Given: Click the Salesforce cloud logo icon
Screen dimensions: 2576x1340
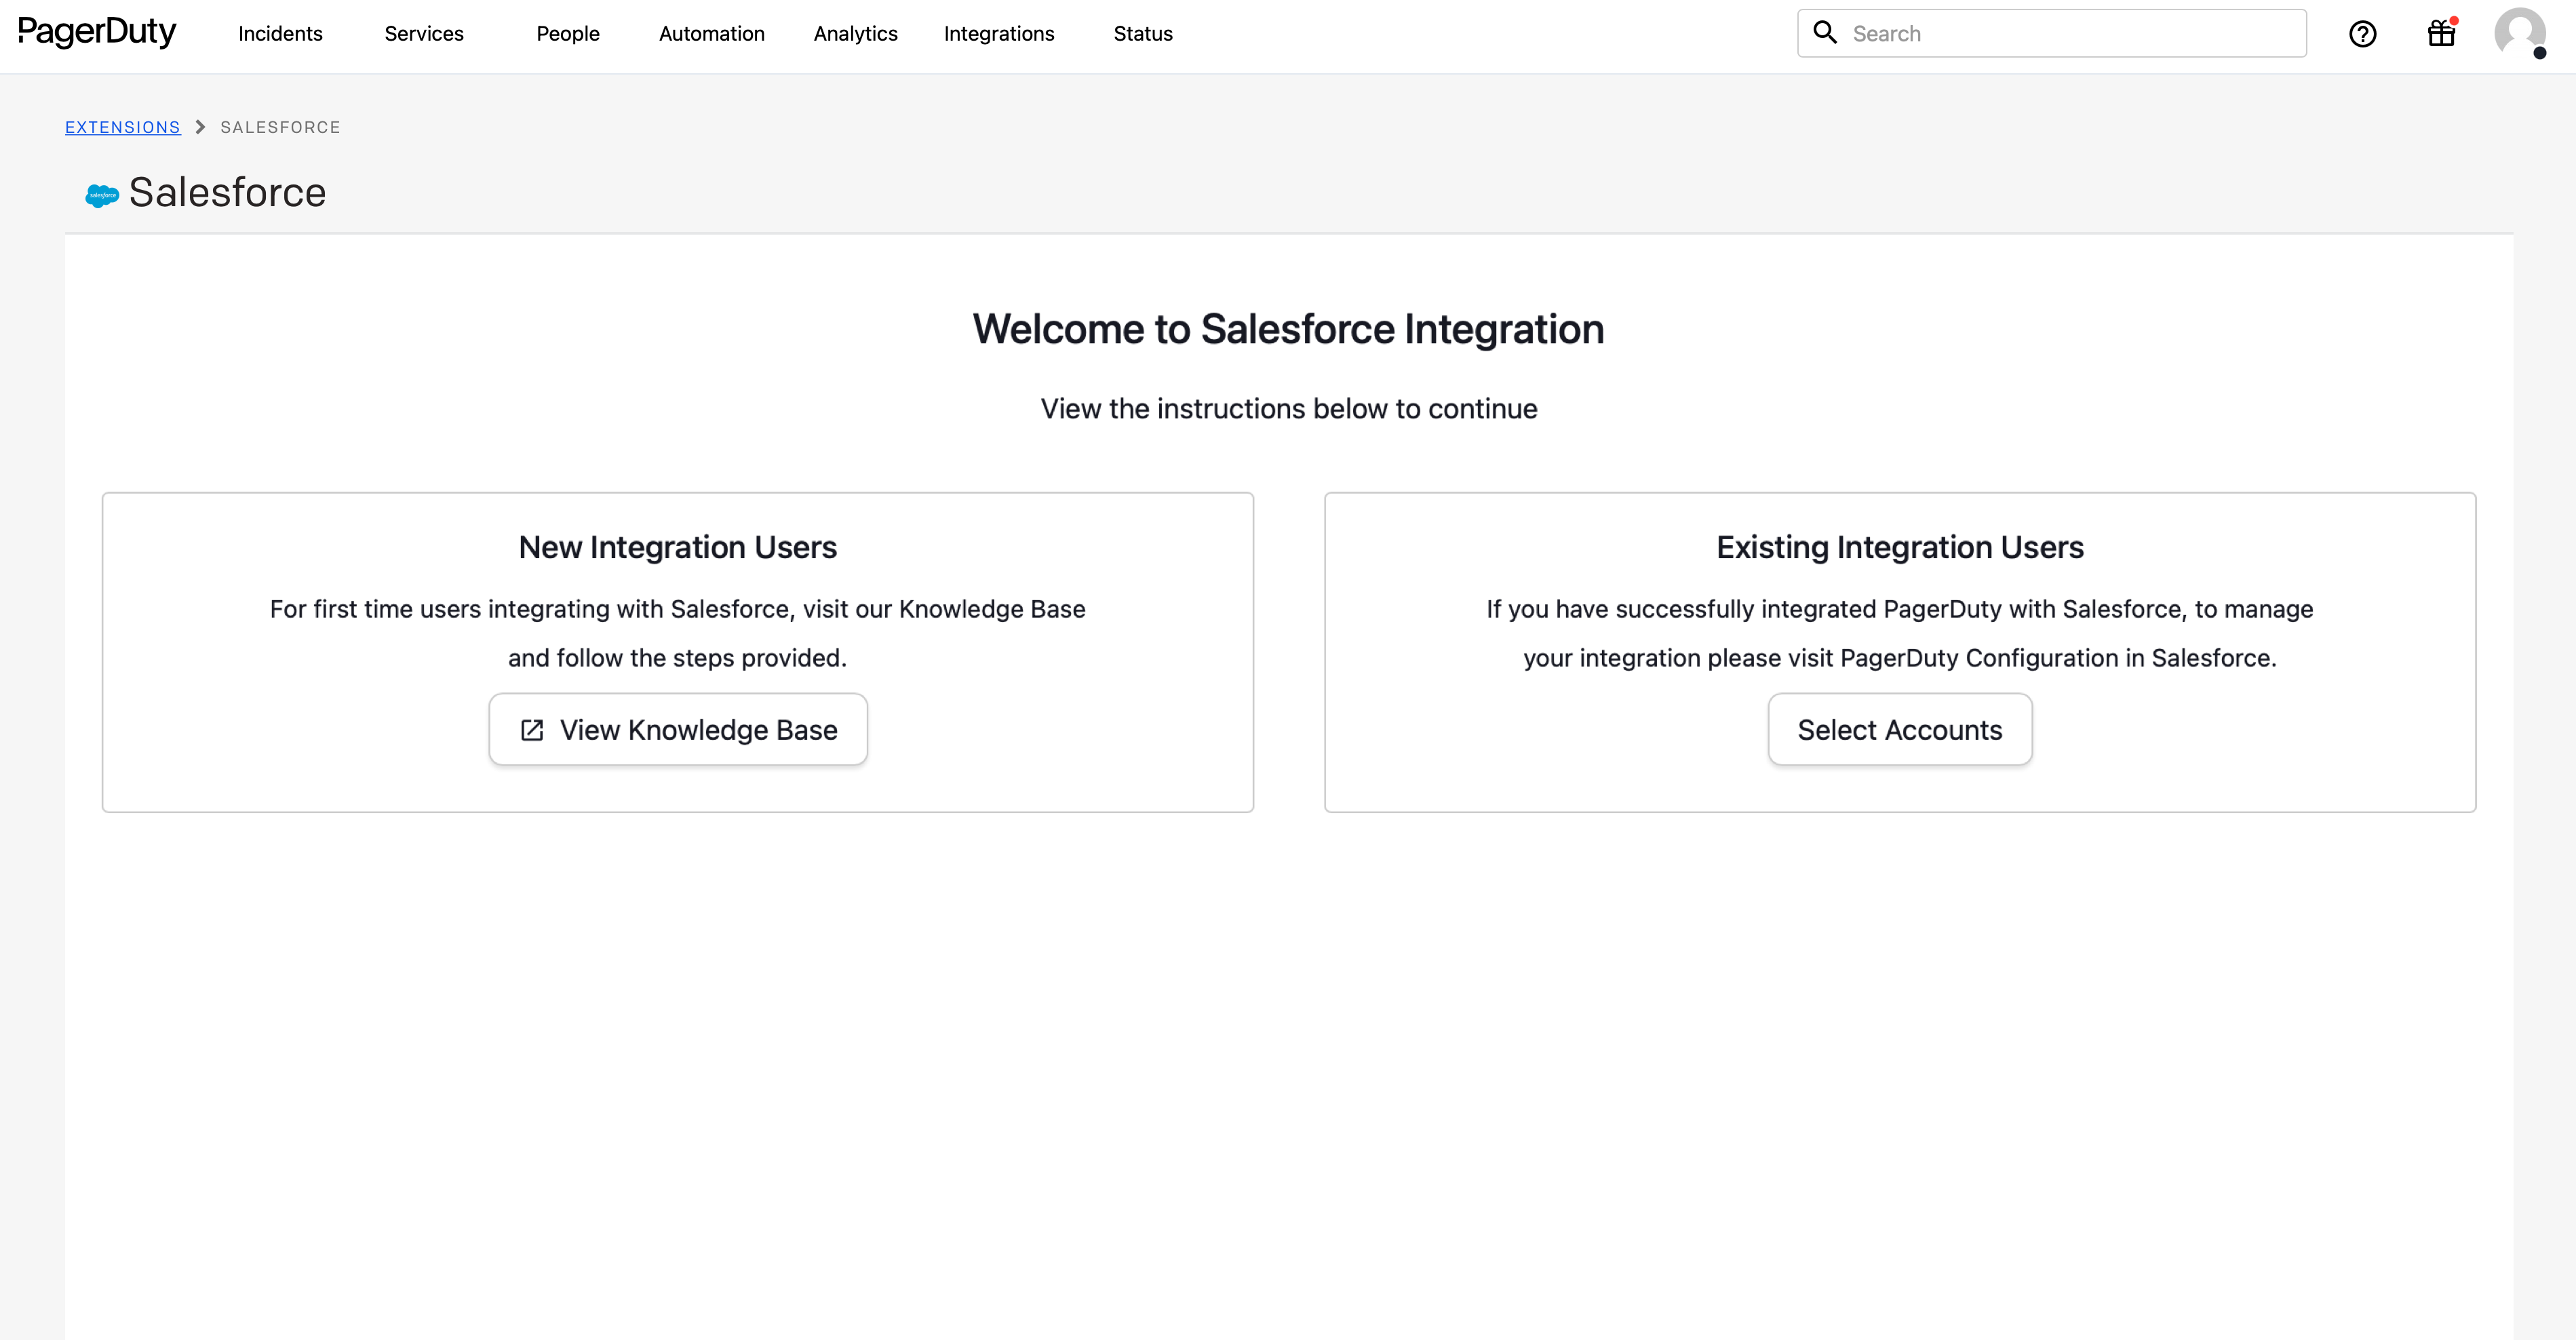Looking at the screenshot, I should point(102,195).
